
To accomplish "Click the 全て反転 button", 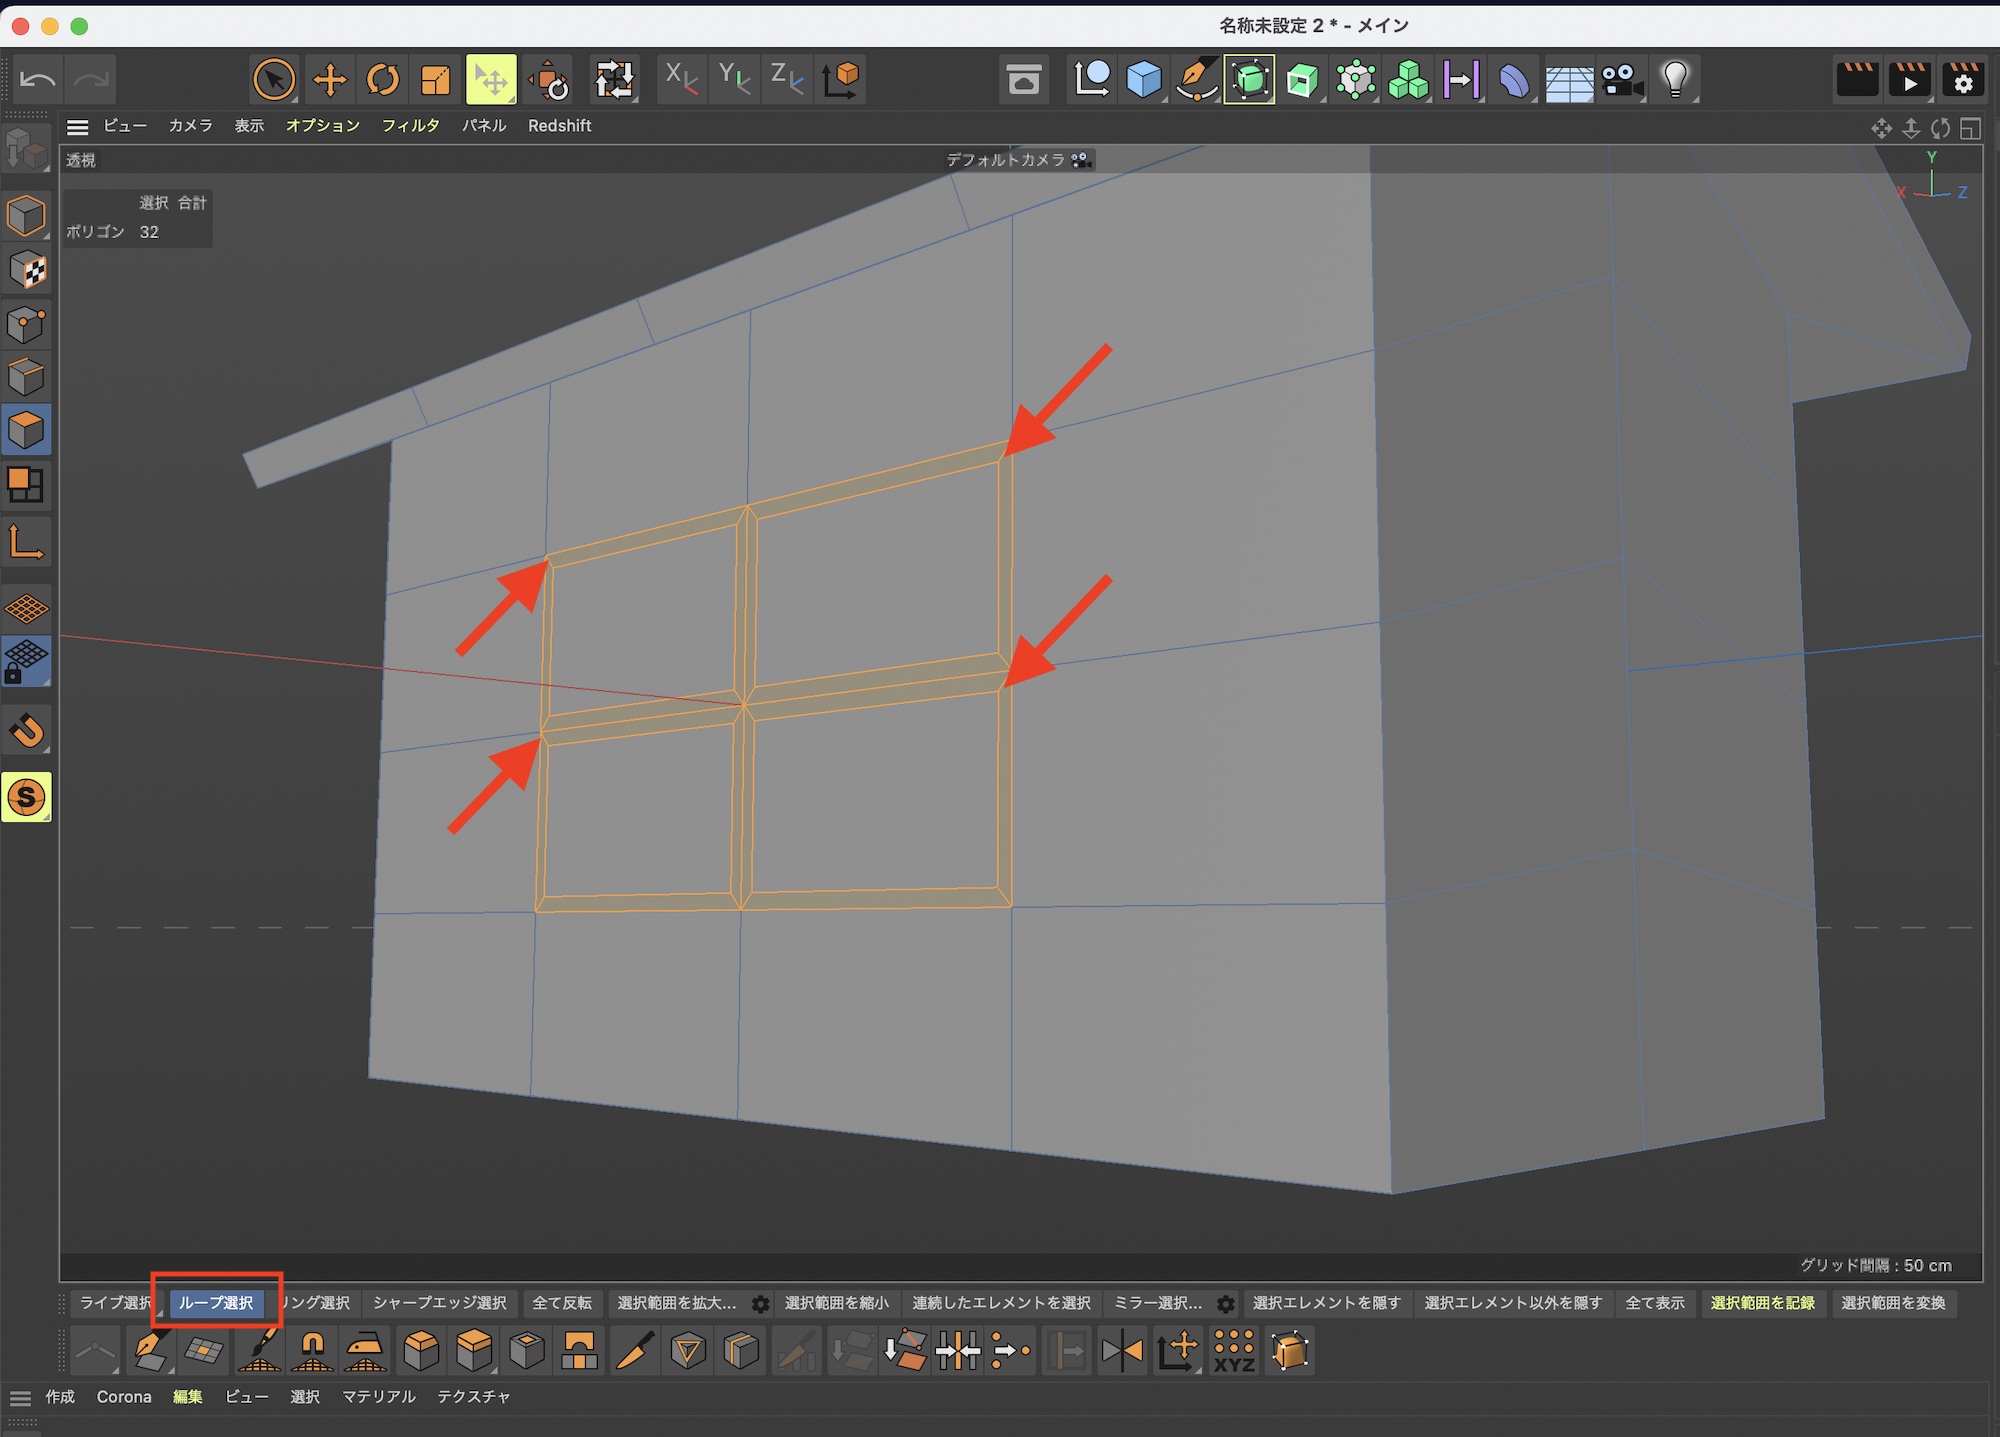I will click(561, 1303).
